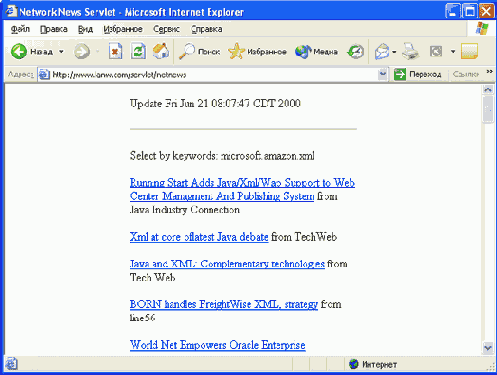This screenshot has width=497, height=375.
Task: Refresh the page with the Refresh icon
Action: [x=138, y=52]
